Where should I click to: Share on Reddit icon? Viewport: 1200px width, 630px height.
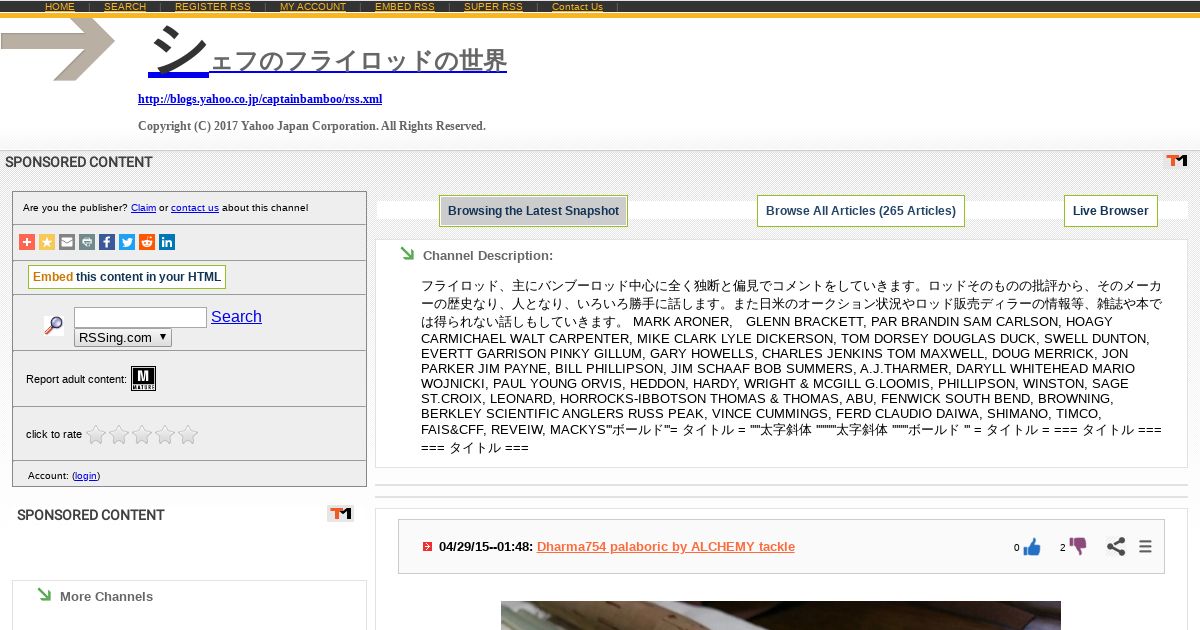[x=147, y=242]
